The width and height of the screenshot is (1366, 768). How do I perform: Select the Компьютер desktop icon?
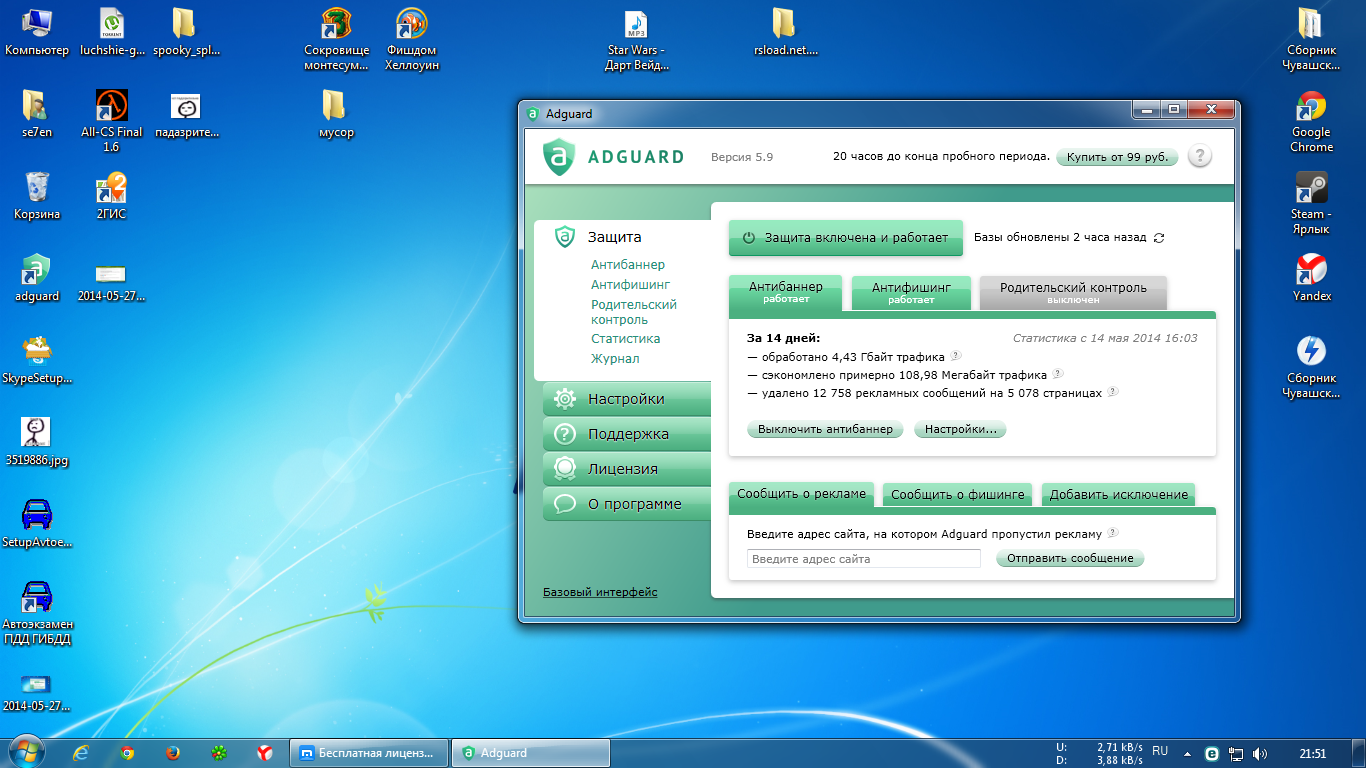pos(37,32)
